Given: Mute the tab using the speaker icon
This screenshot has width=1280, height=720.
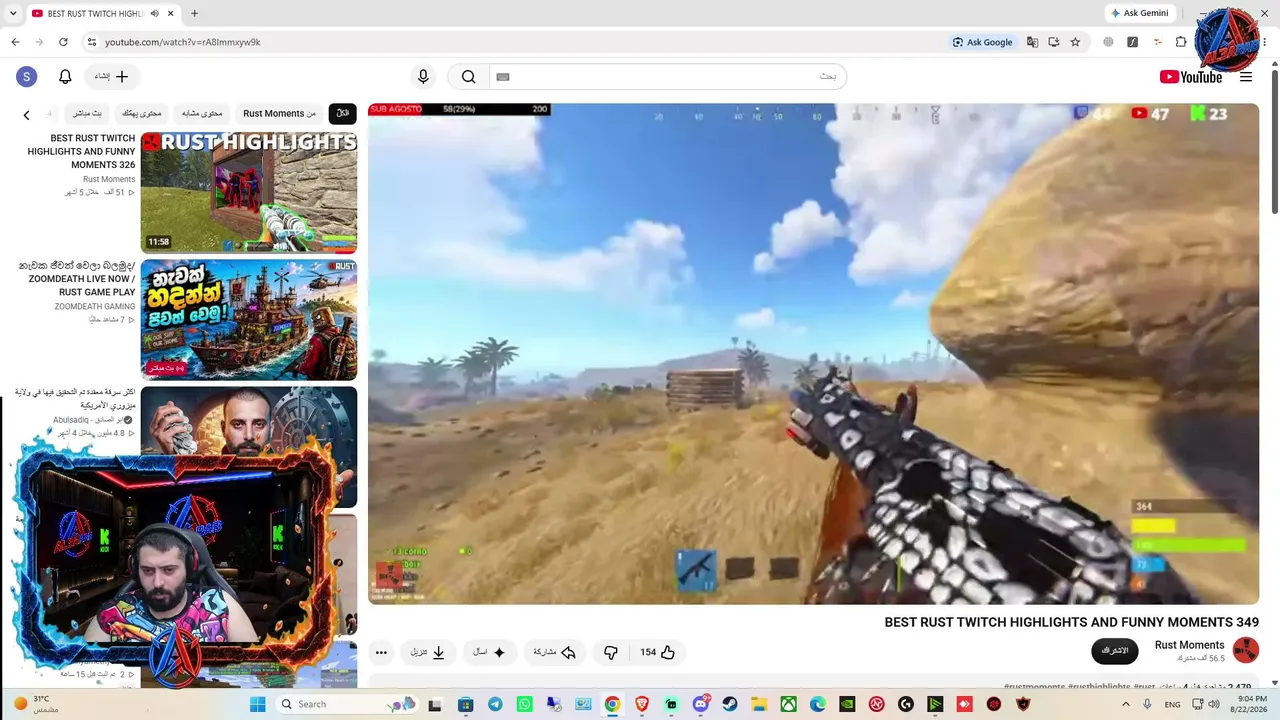Looking at the screenshot, I should [154, 14].
